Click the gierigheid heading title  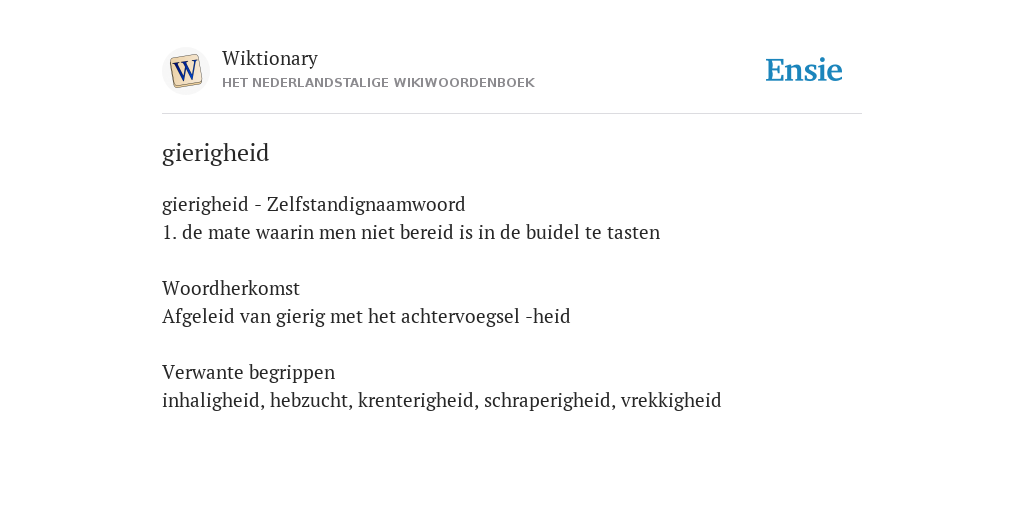216,153
